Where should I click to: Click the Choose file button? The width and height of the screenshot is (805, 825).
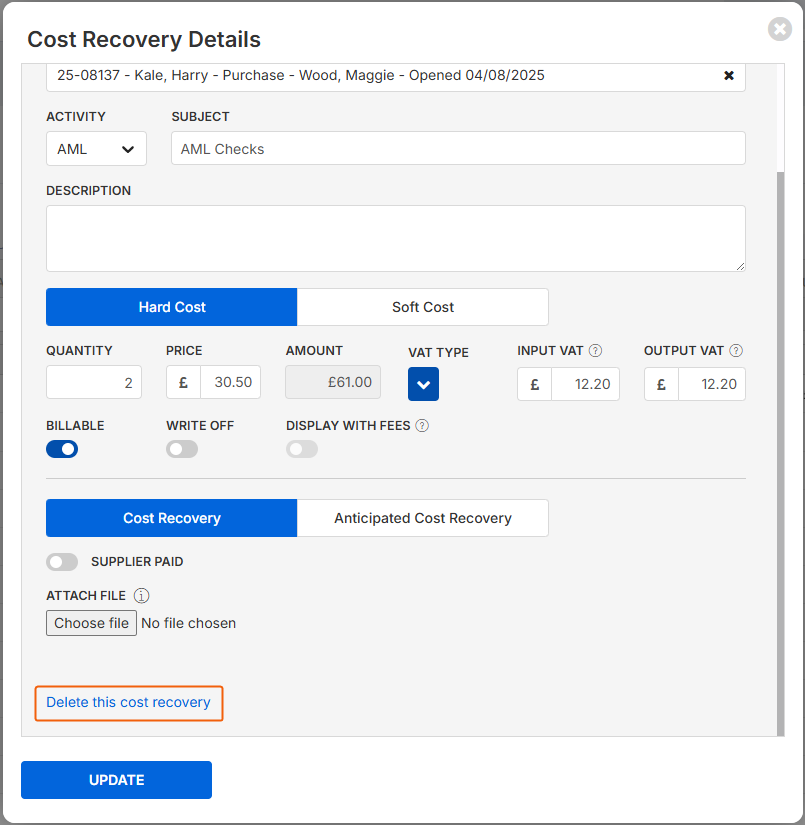pyautogui.click(x=91, y=623)
